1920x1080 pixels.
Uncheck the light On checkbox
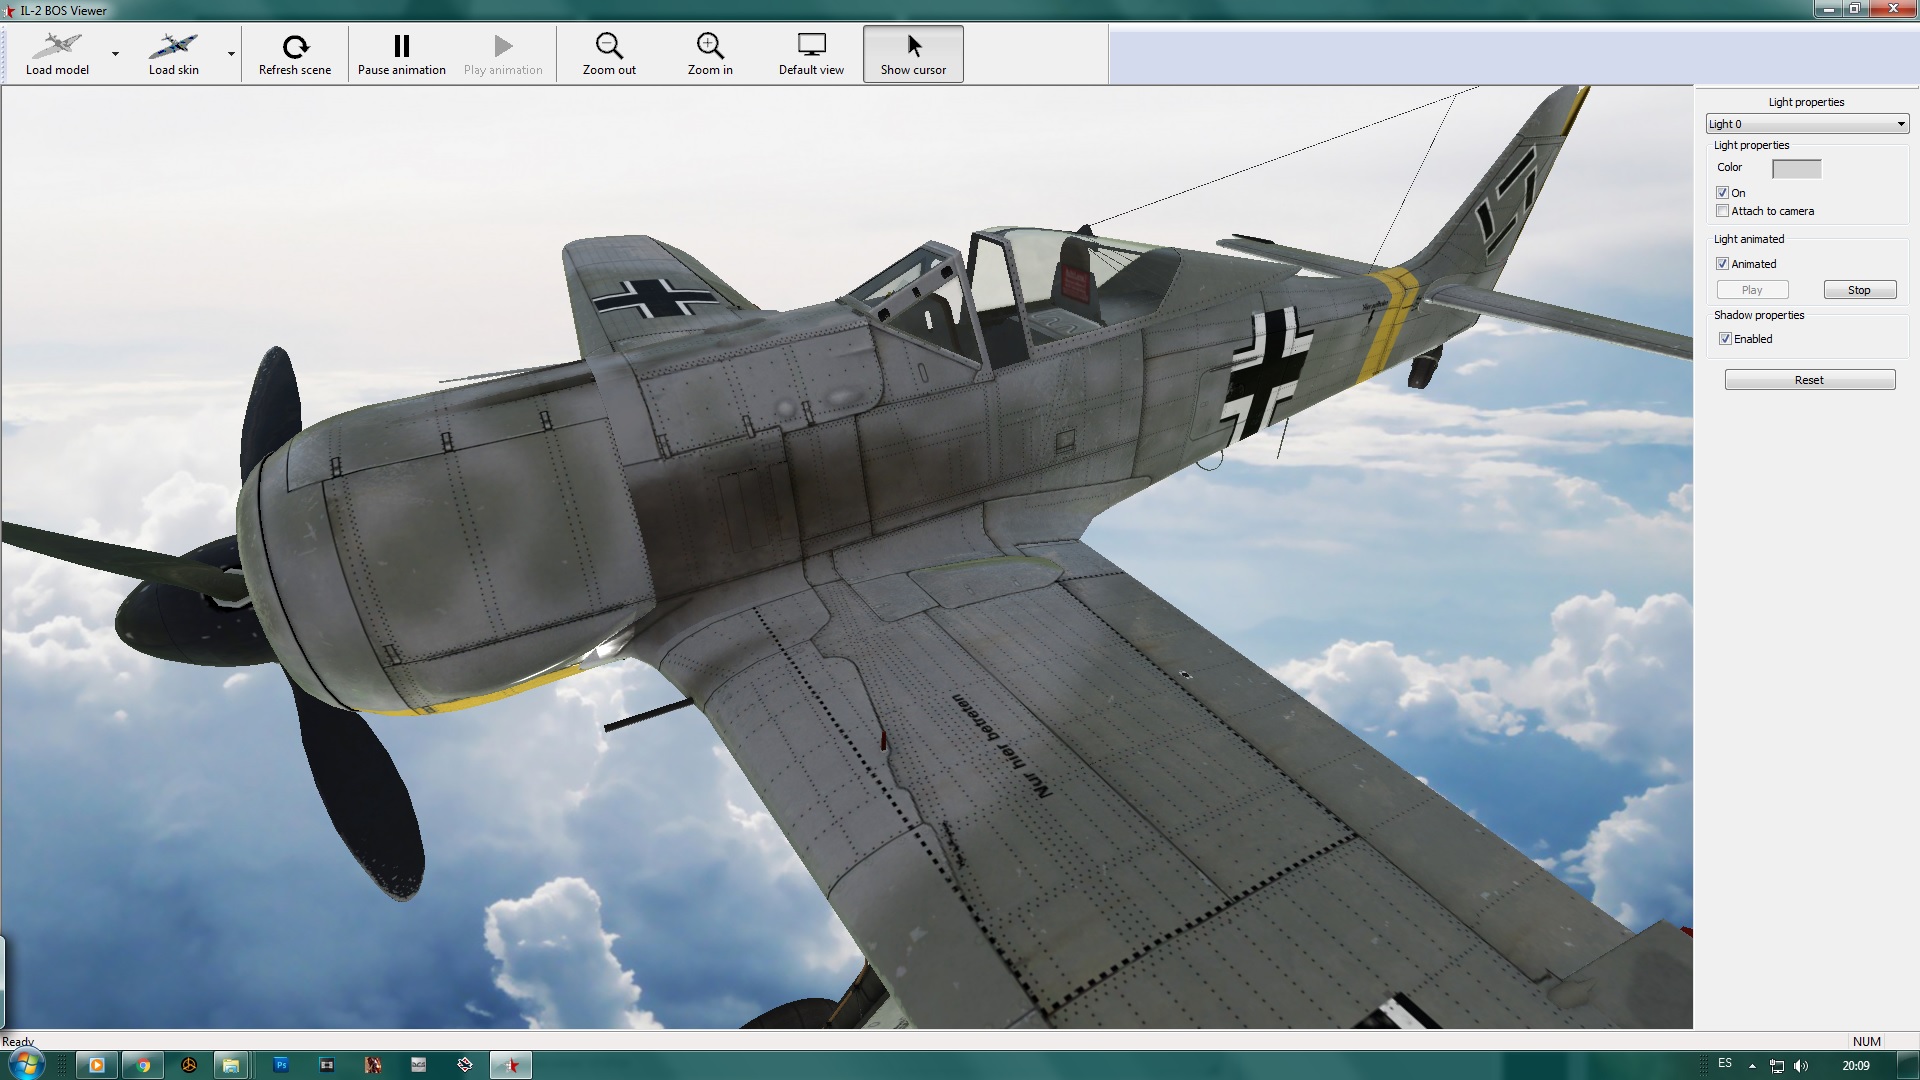point(1722,193)
